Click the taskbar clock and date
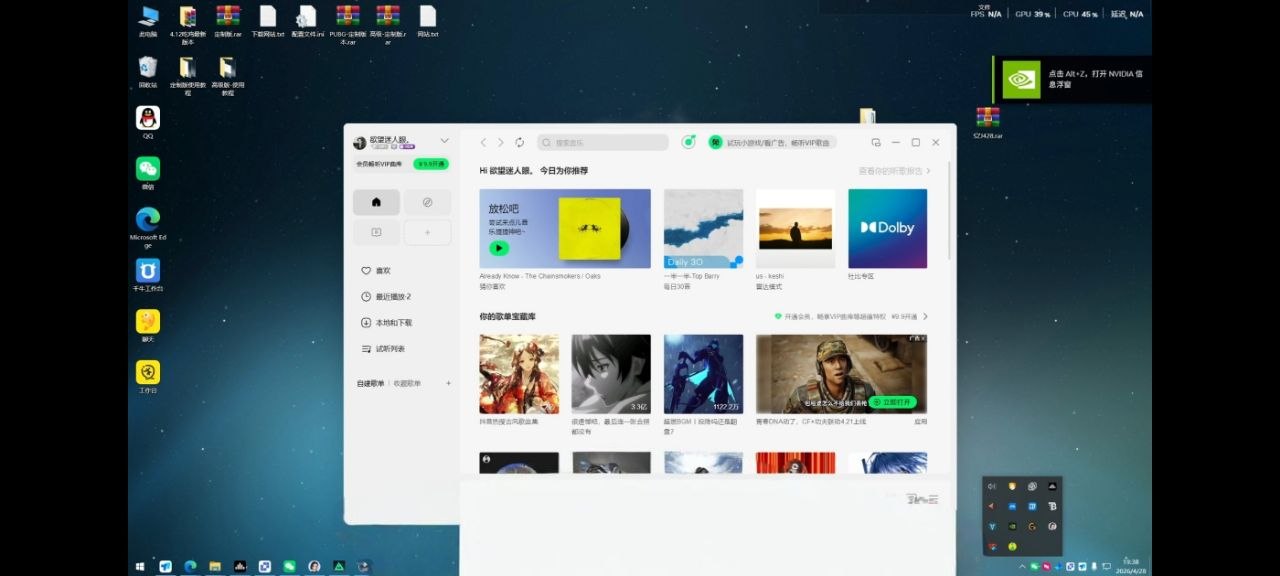Image resolution: width=1280 pixels, height=576 pixels. tap(1131, 566)
